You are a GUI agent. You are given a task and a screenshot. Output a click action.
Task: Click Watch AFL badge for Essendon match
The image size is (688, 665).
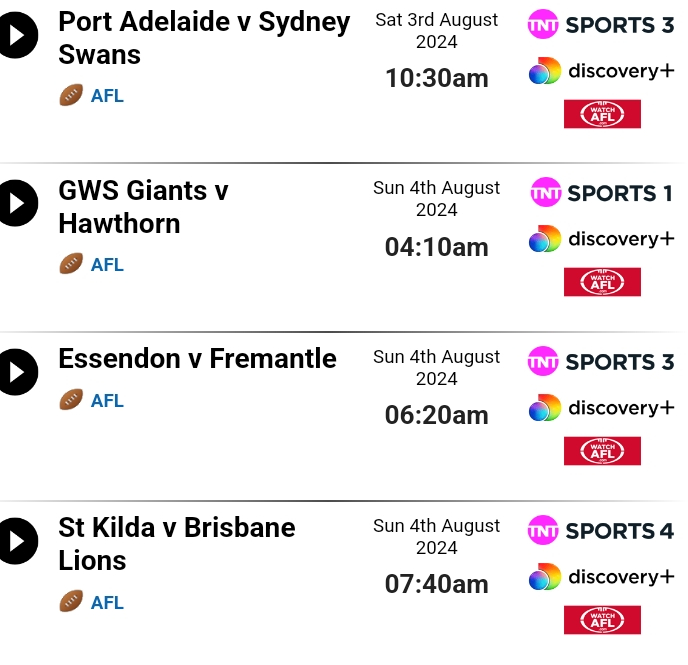coord(602,451)
